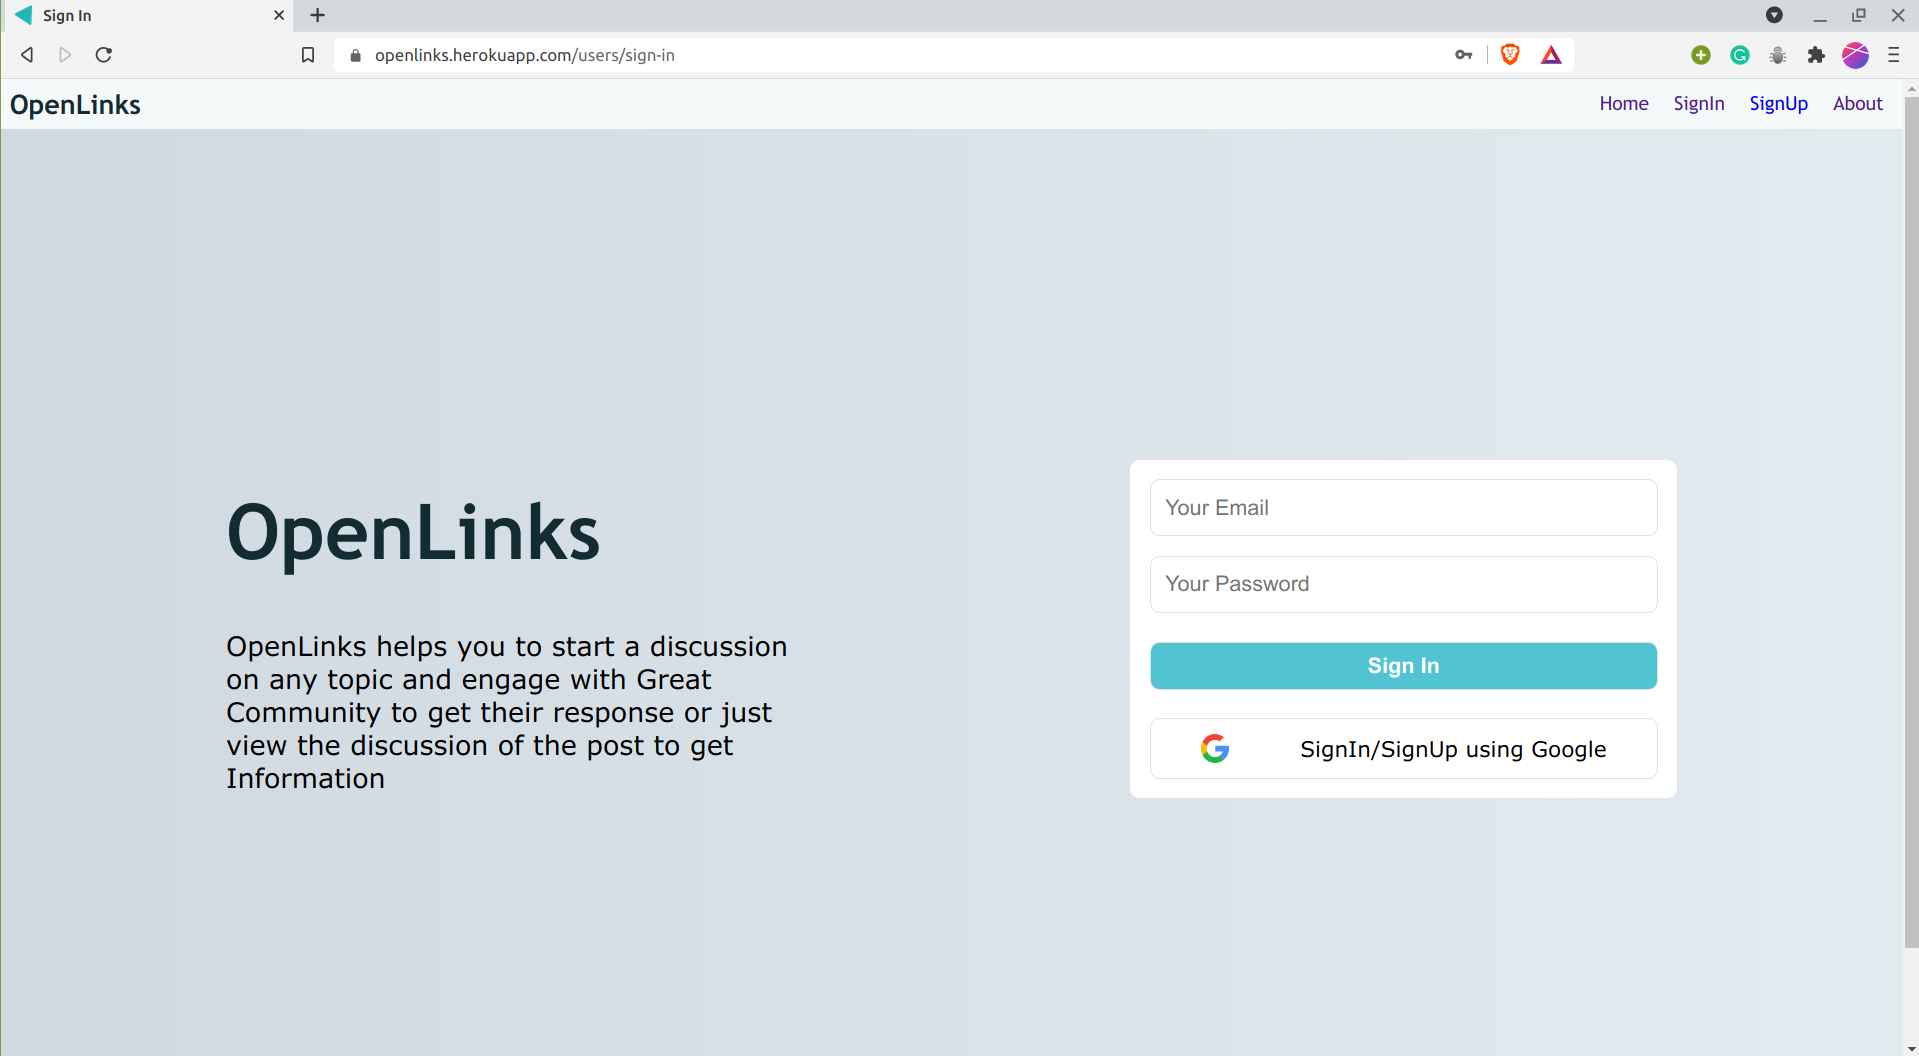This screenshot has width=1919, height=1056.
Task: Choose SignIn/SignUp using Google button
Action: [1403, 748]
